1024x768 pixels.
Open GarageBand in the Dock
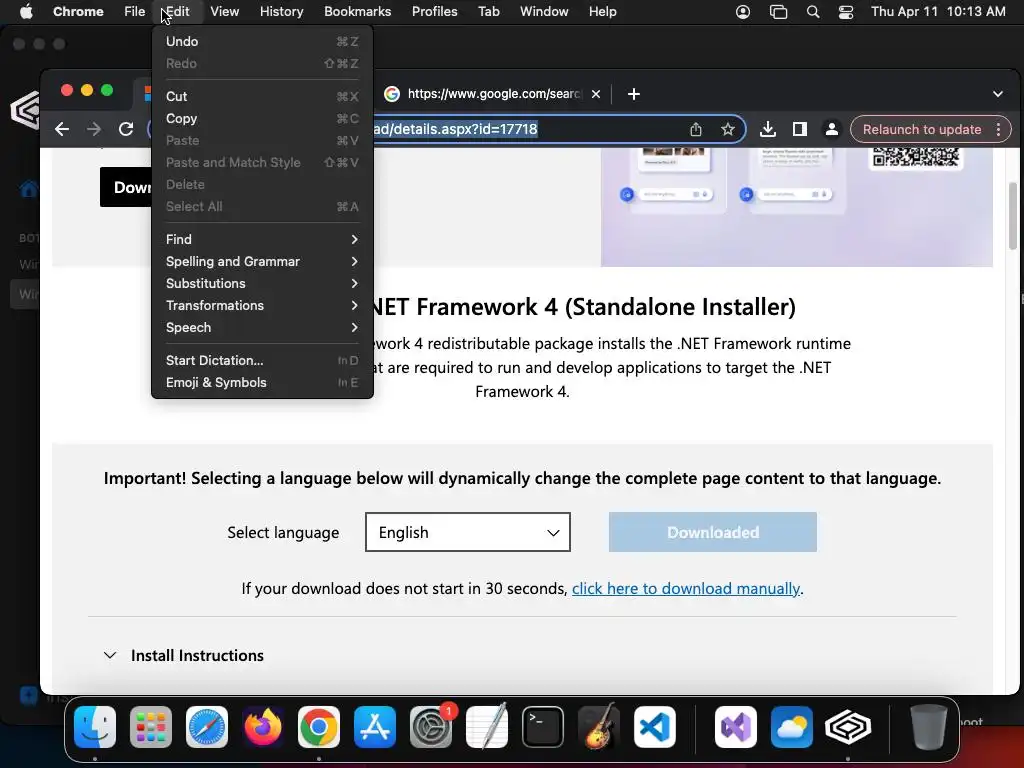tap(599, 727)
